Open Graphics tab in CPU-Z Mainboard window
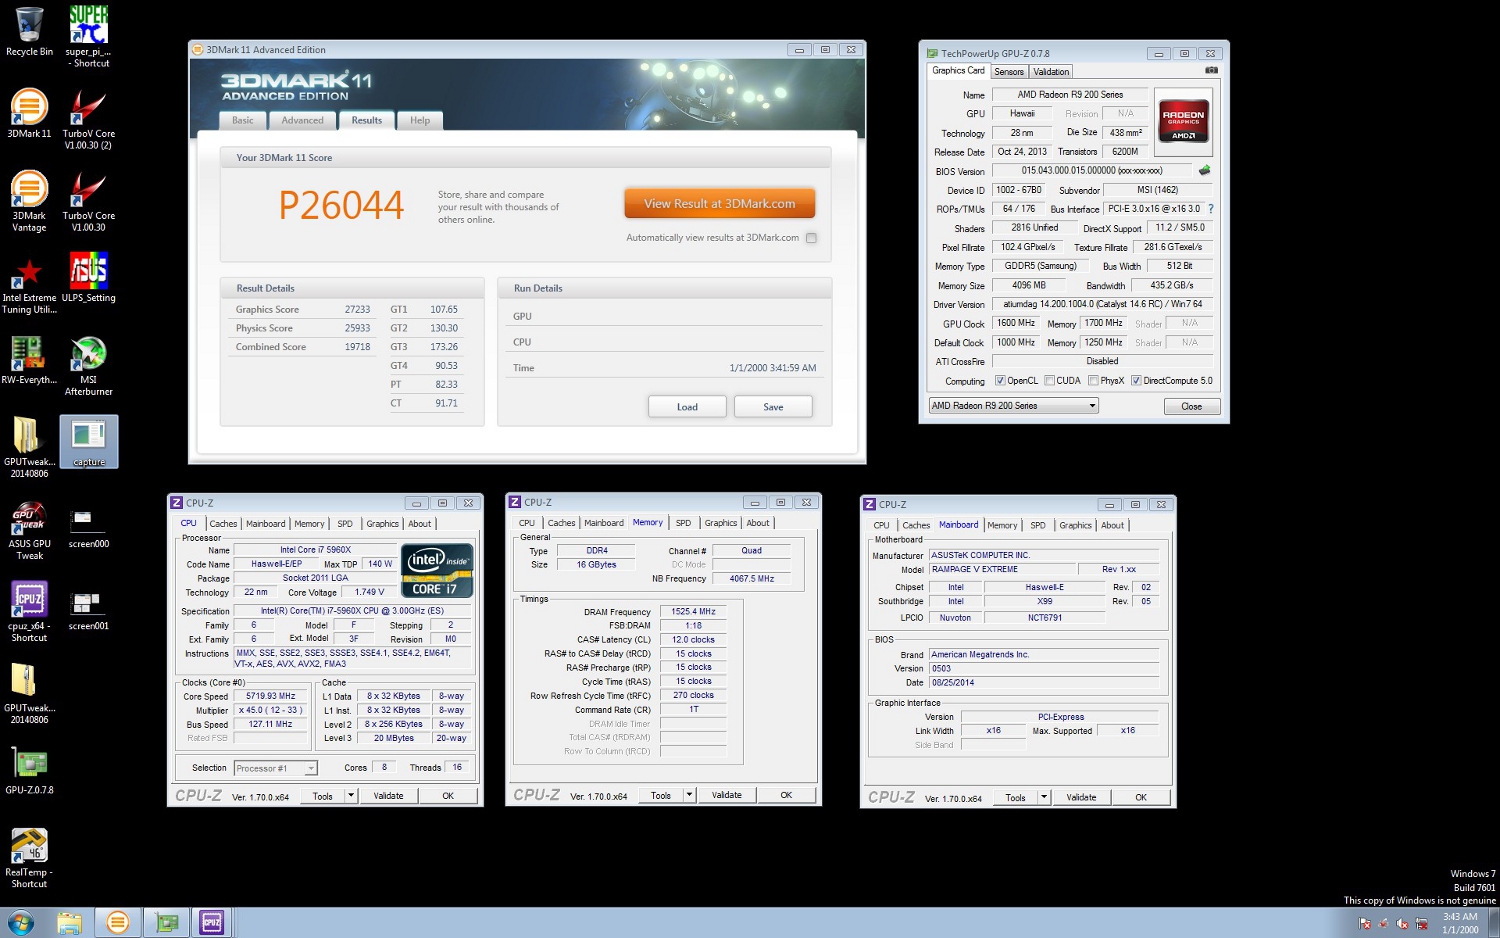Viewport: 1500px width, 938px height. (x=1076, y=525)
